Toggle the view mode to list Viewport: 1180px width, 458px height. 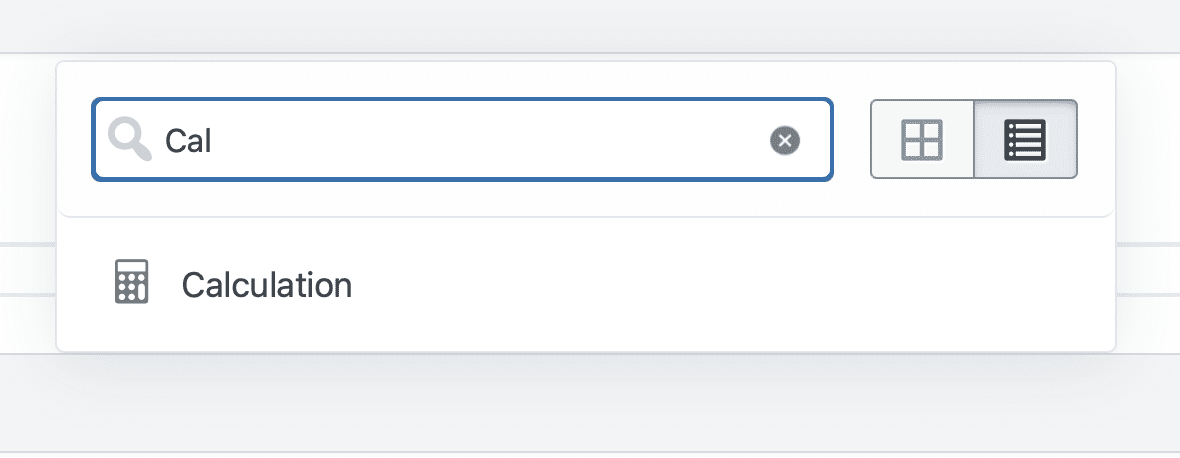[x=1025, y=140]
